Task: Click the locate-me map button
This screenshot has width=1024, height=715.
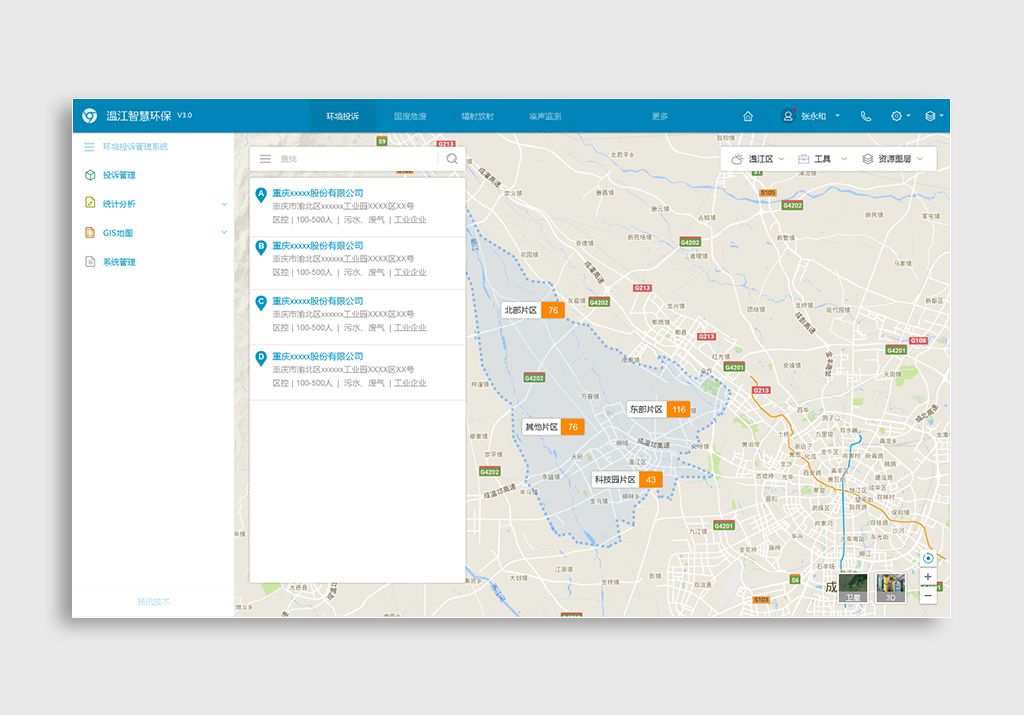Action: 928,558
